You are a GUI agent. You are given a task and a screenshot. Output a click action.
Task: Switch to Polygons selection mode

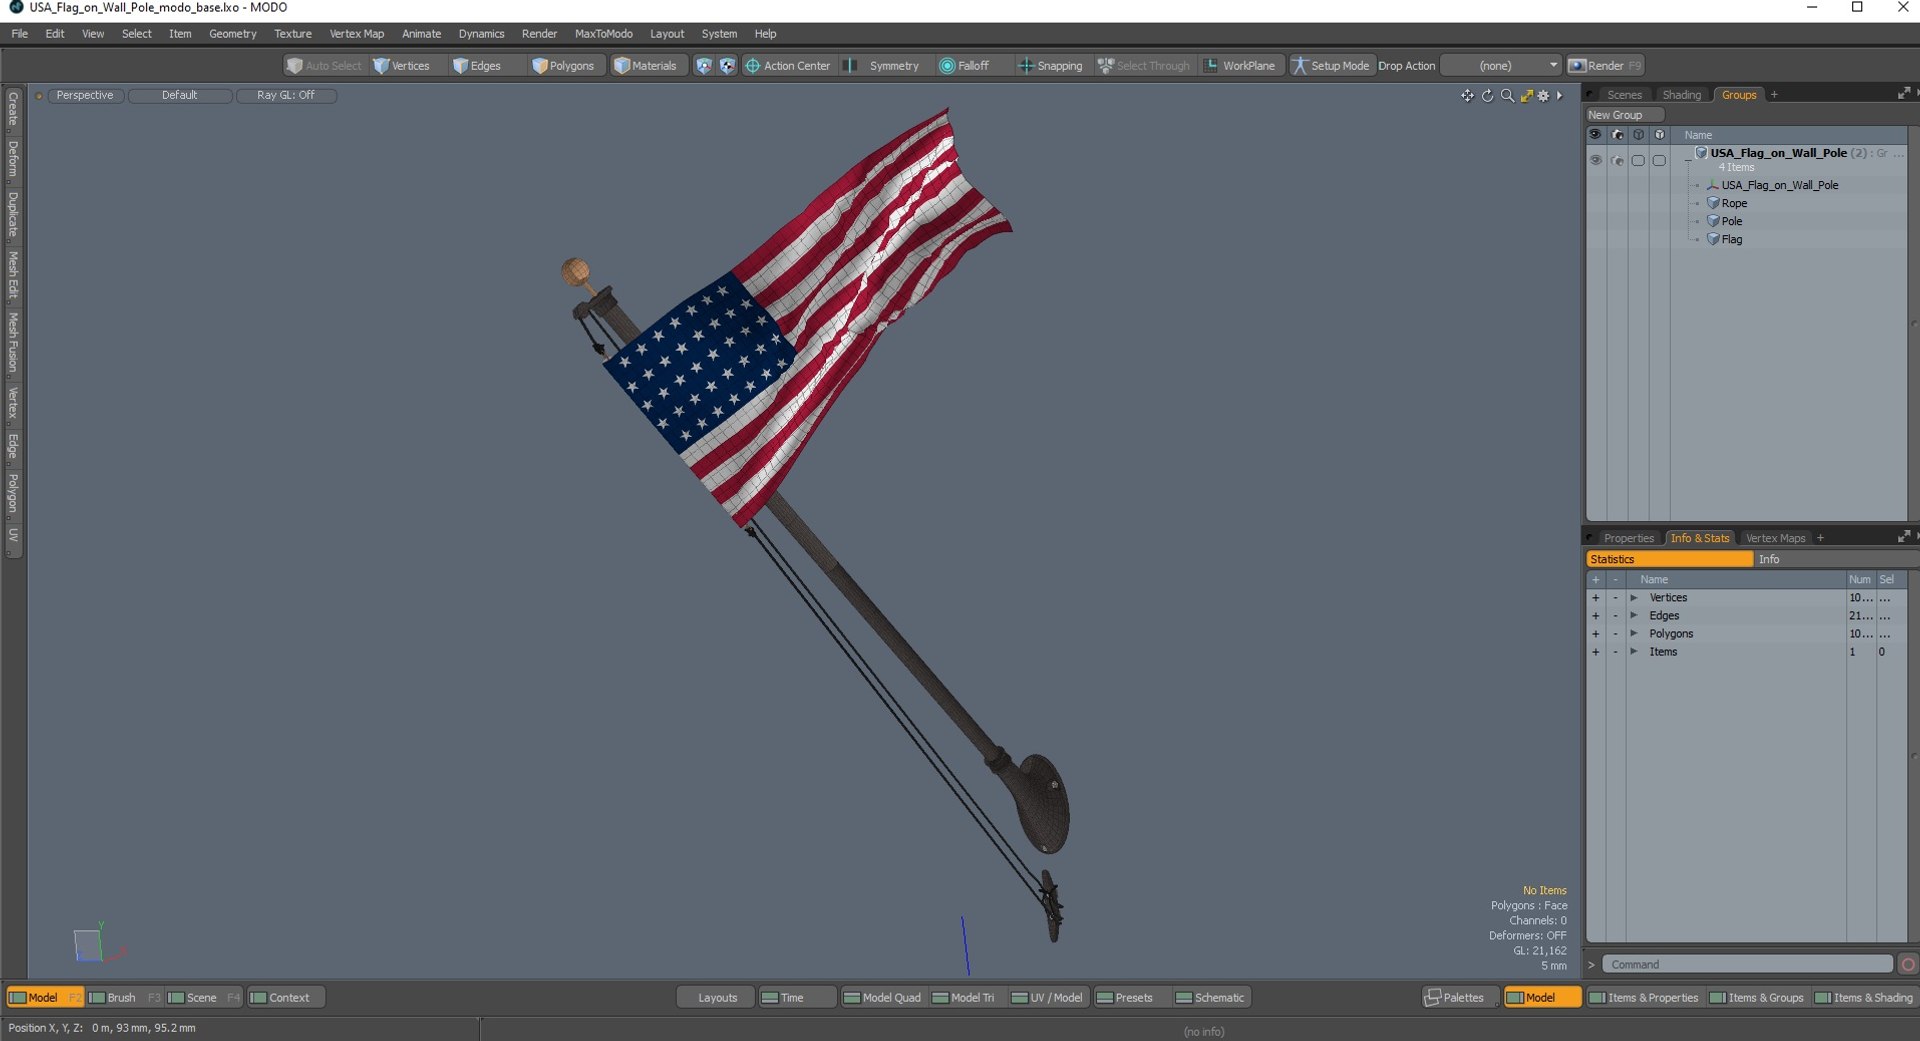564,66
